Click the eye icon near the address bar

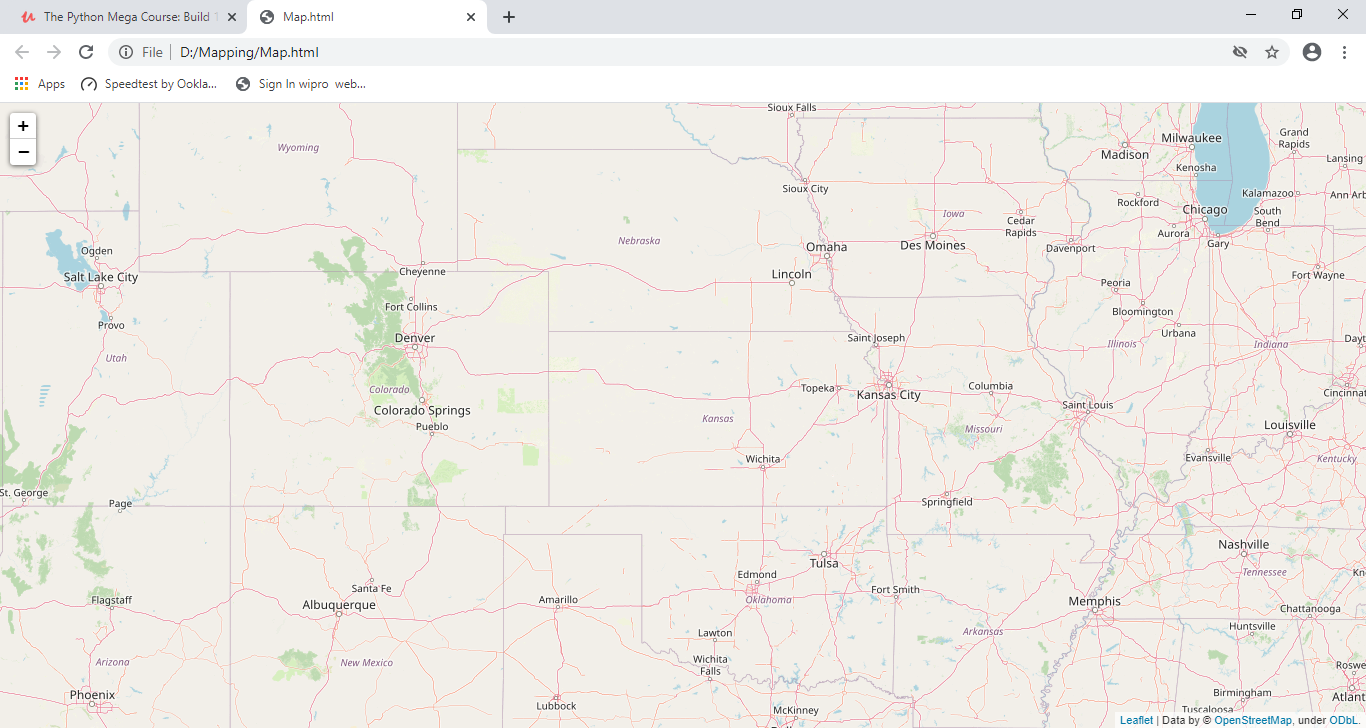pos(1240,51)
